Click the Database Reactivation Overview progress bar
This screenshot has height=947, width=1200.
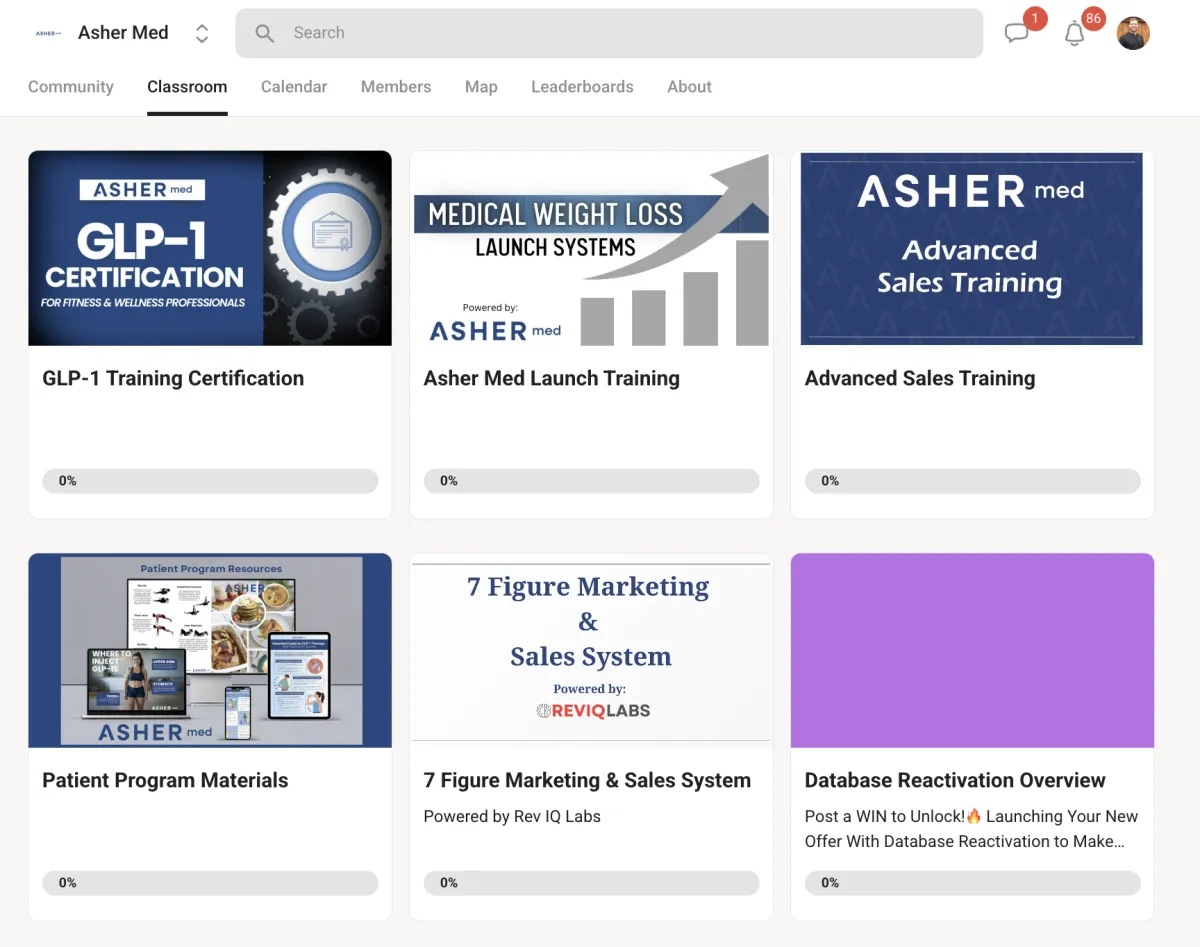click(x=972, y=883)
